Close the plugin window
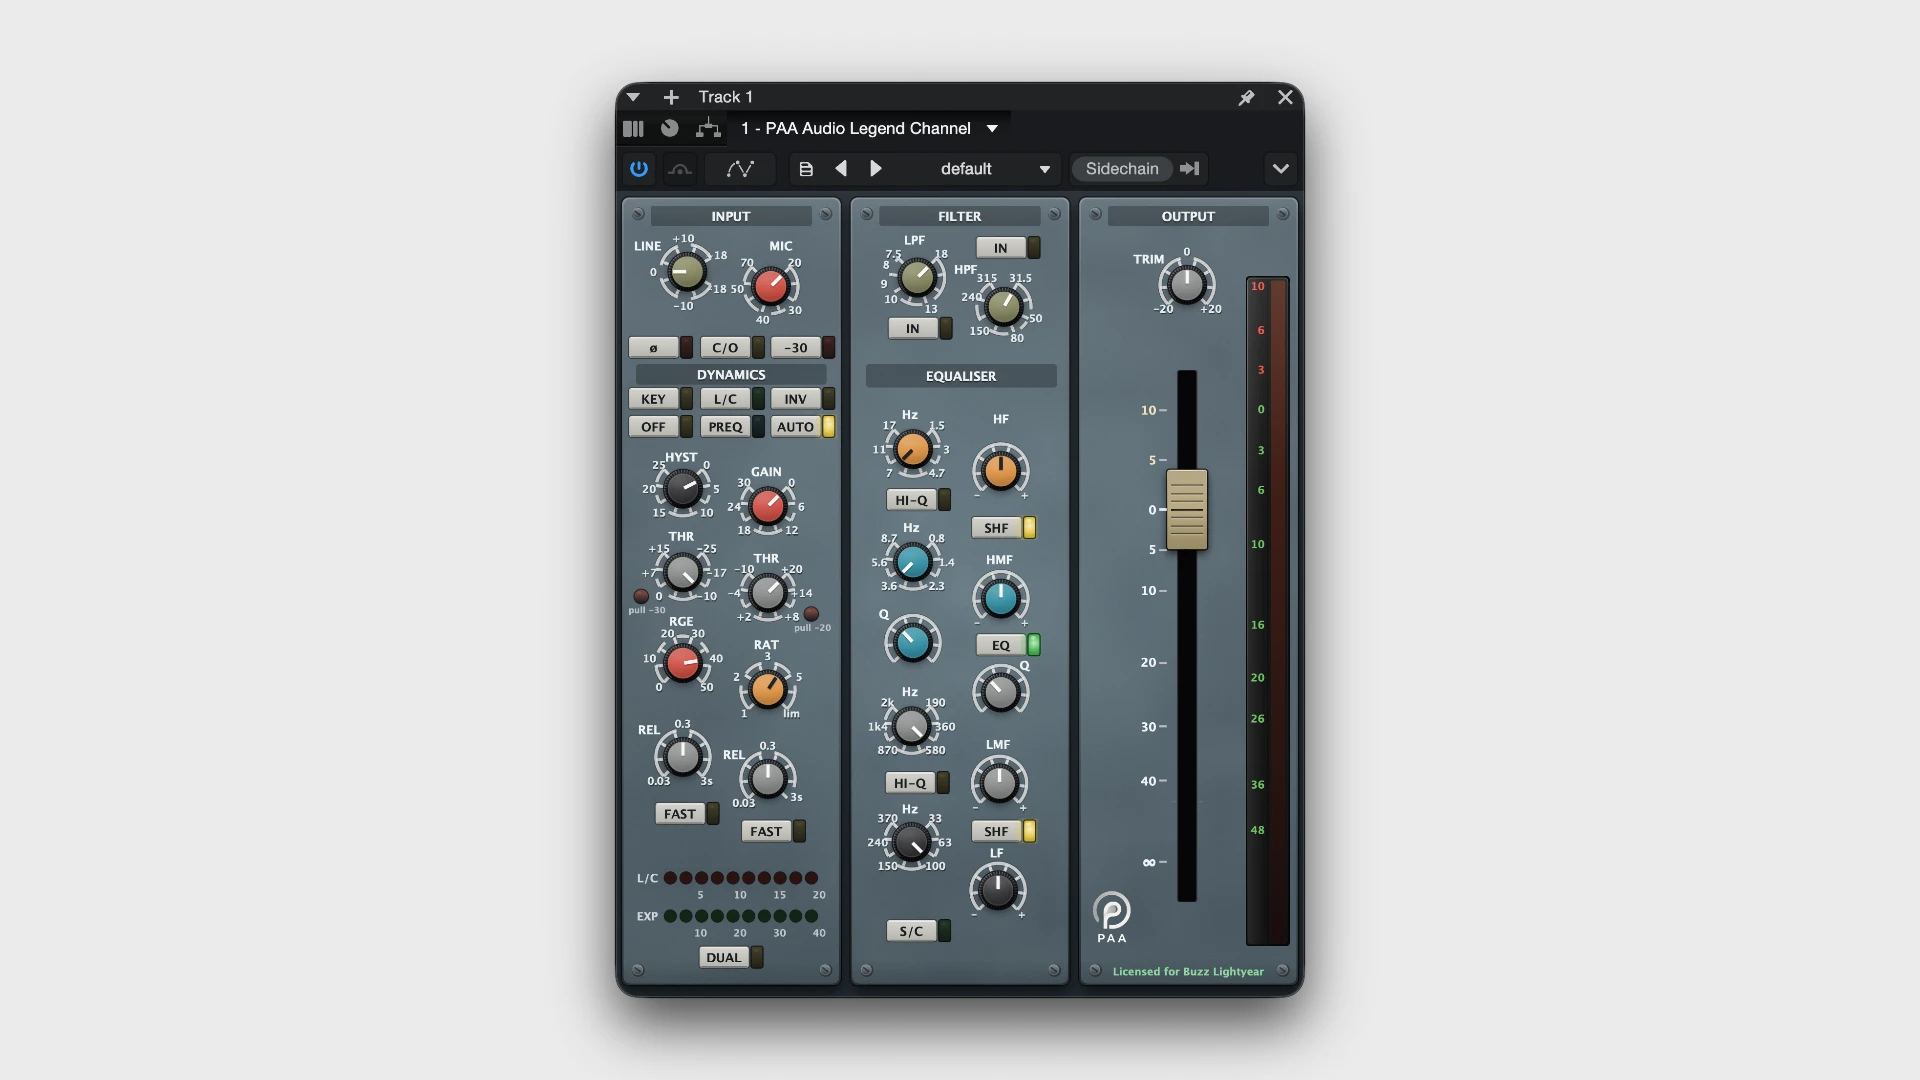 [x=1285, y=97]
